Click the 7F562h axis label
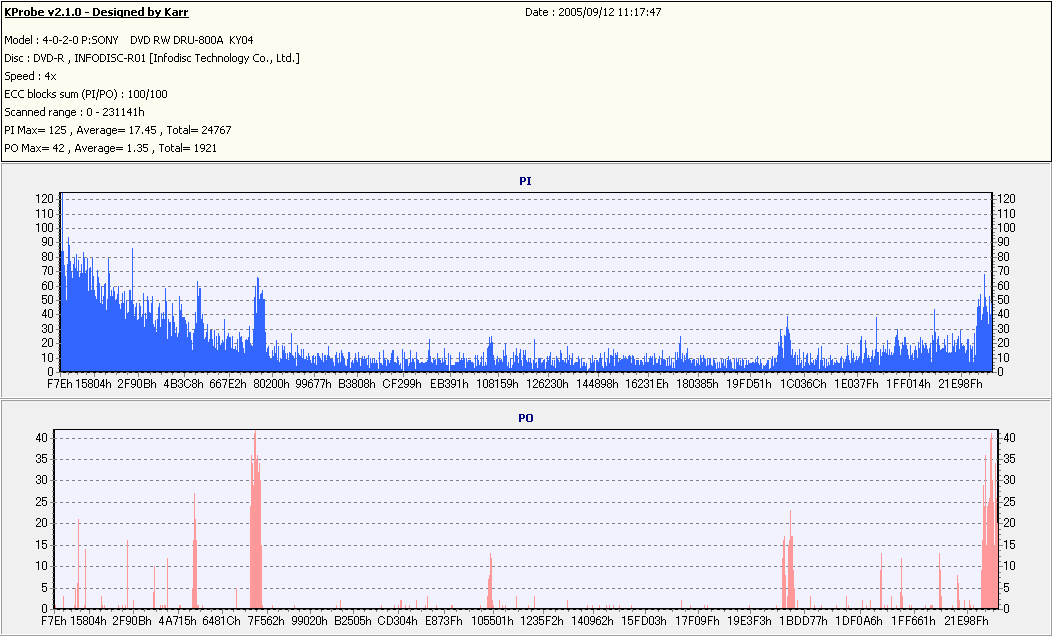 [266, 621]
